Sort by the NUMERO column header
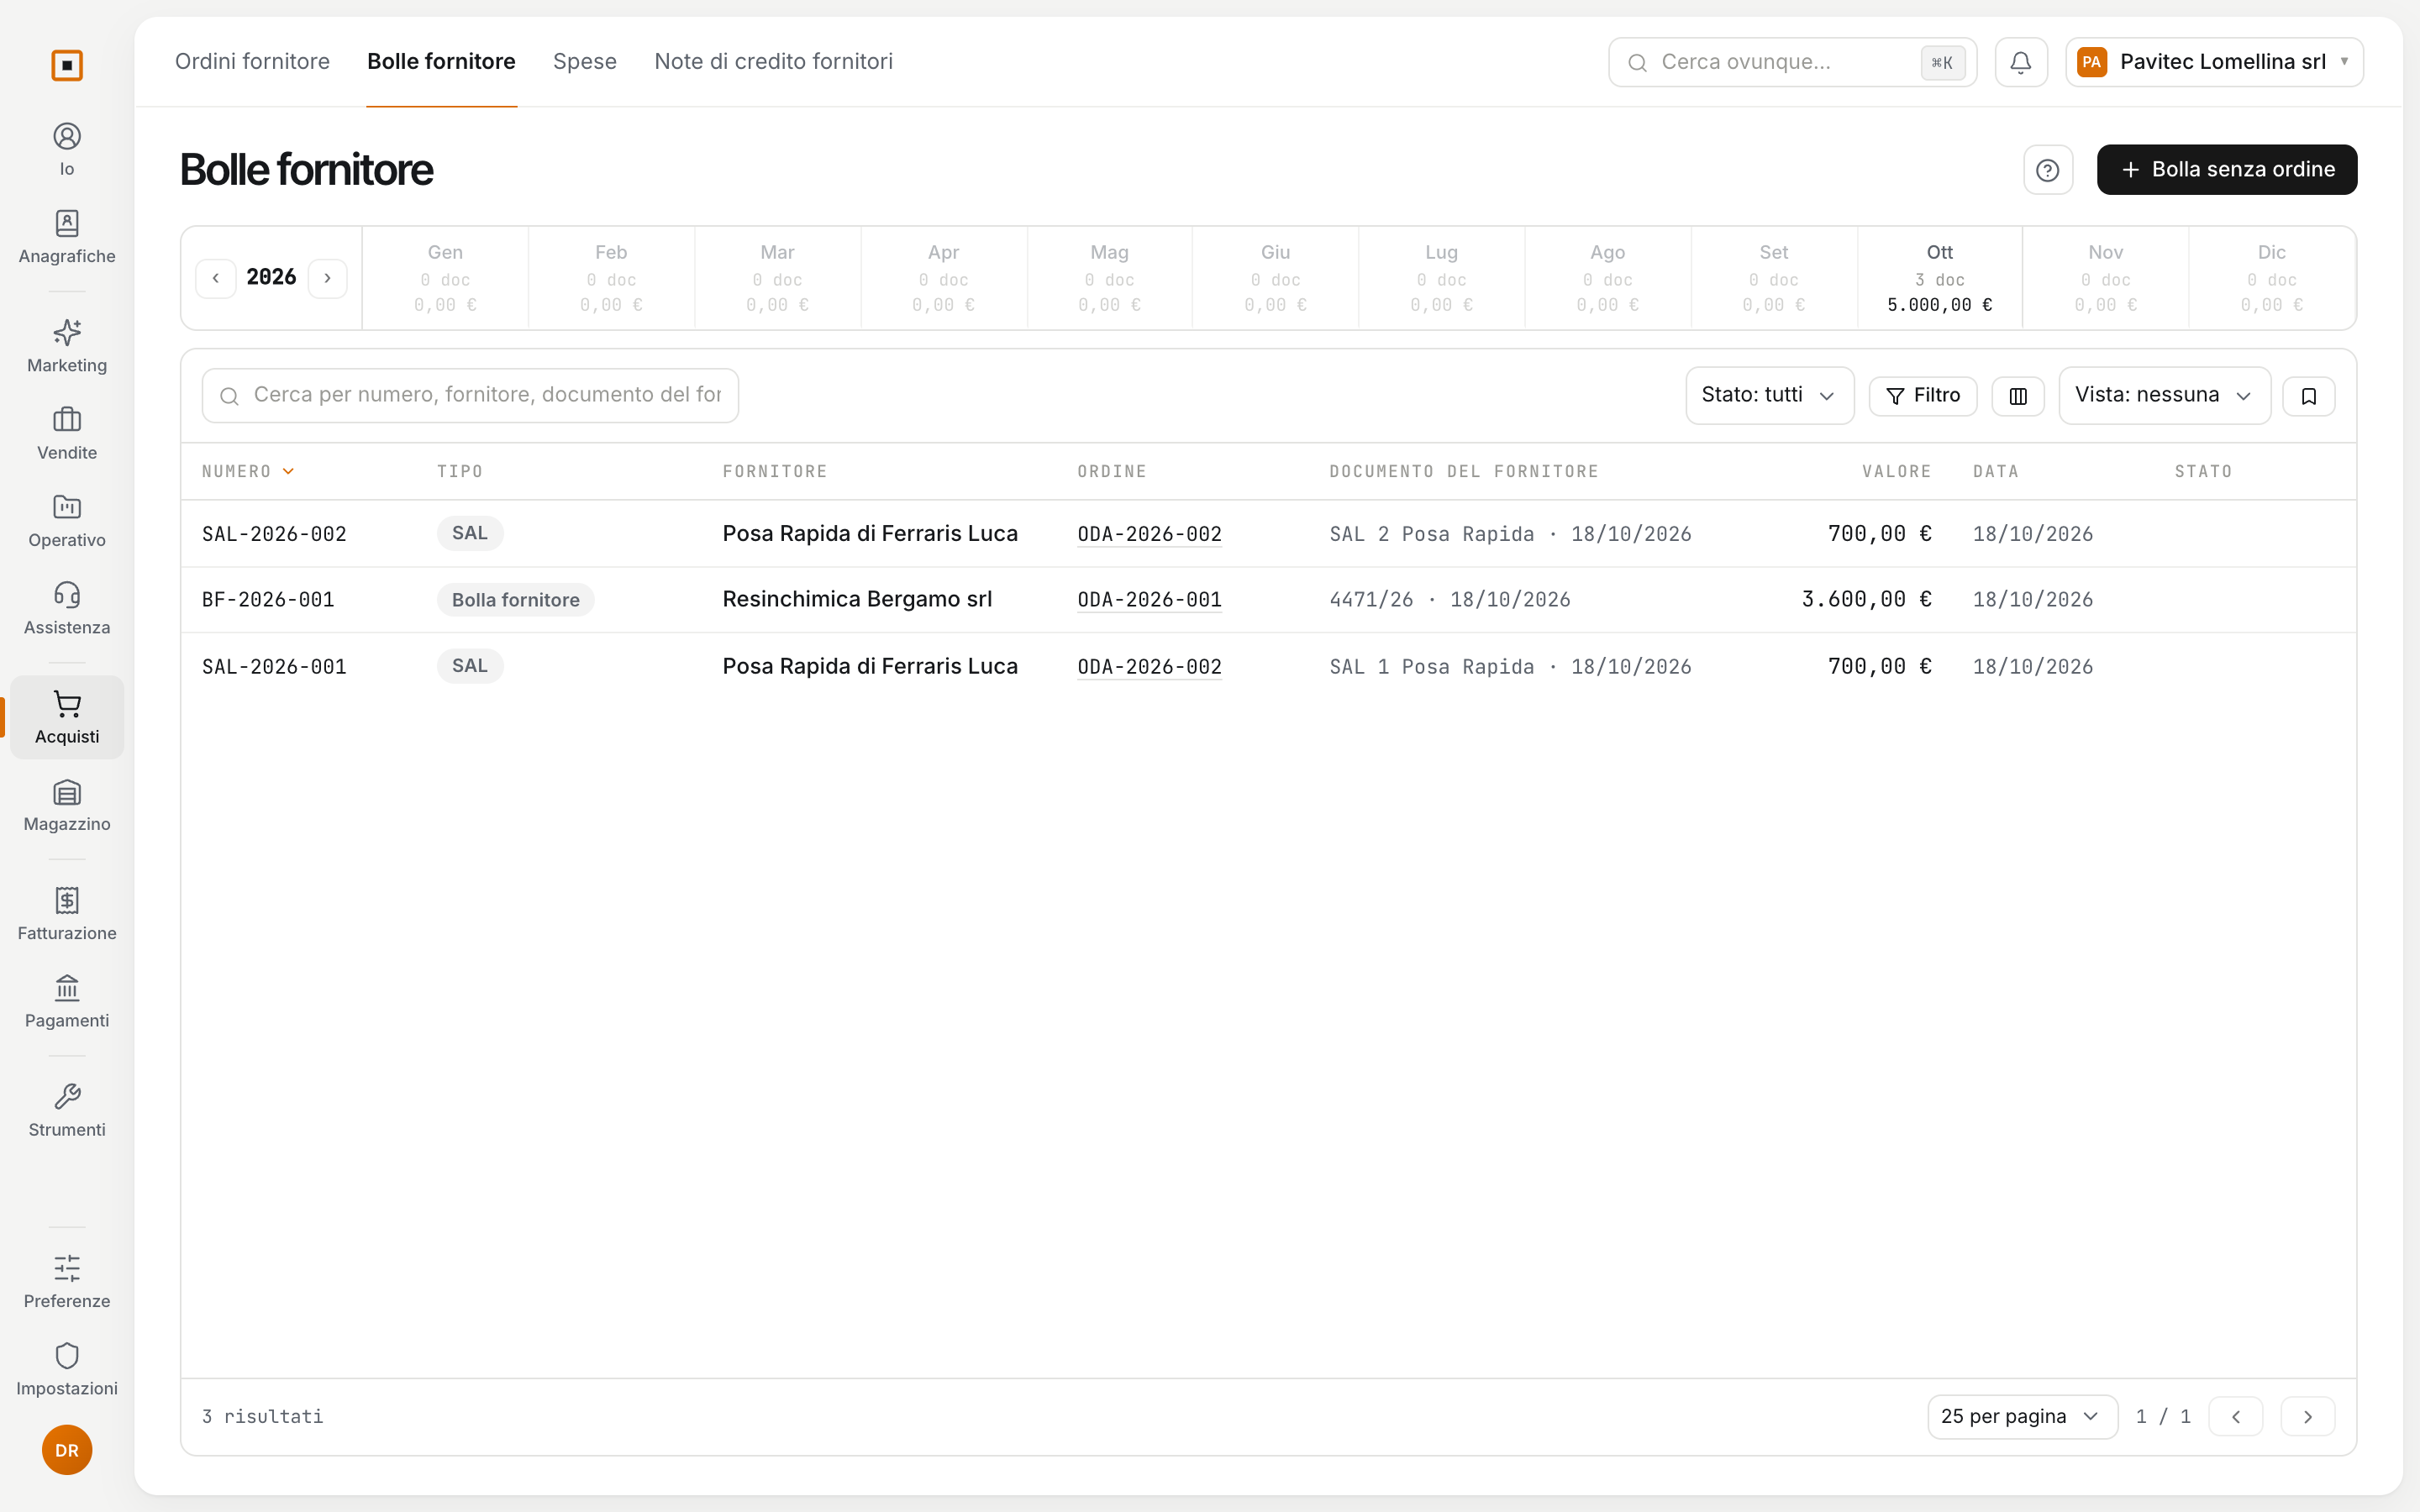This screenshot has width=2420, height=1512. (247, 471)
